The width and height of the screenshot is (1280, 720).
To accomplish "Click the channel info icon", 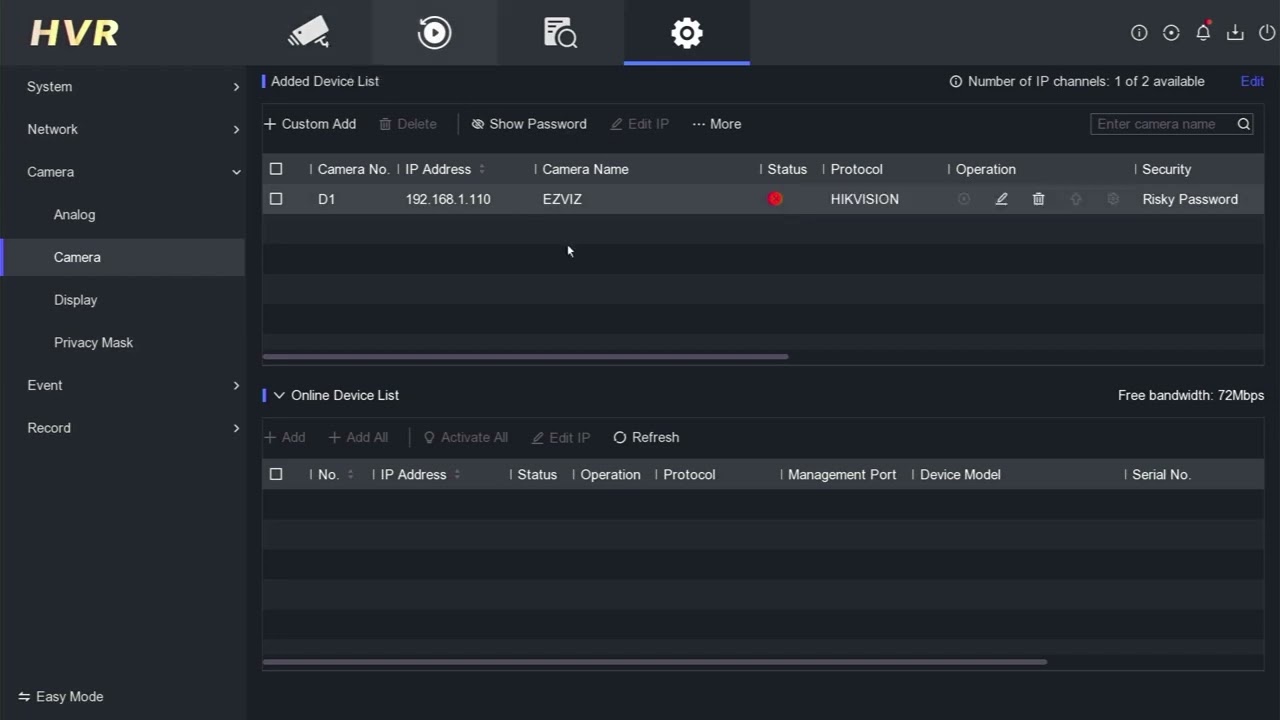I will [x=956, y=82].
